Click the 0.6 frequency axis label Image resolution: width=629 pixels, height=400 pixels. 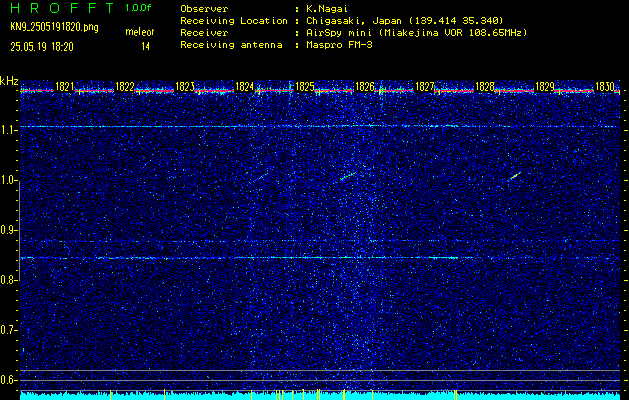coord(8,380)
